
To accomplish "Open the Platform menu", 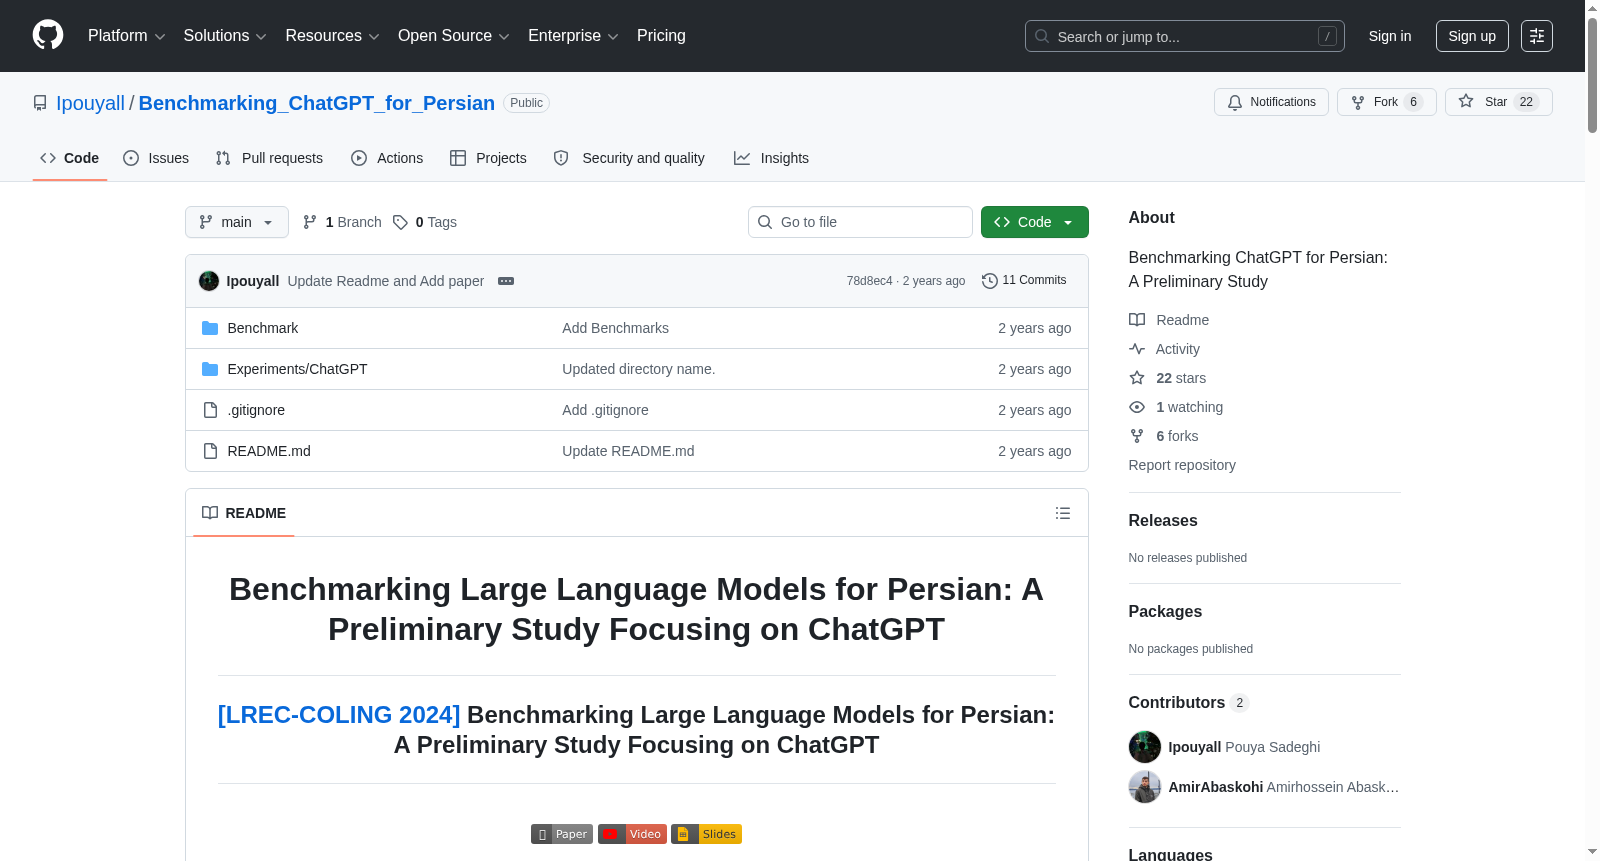I will [126, 36].
